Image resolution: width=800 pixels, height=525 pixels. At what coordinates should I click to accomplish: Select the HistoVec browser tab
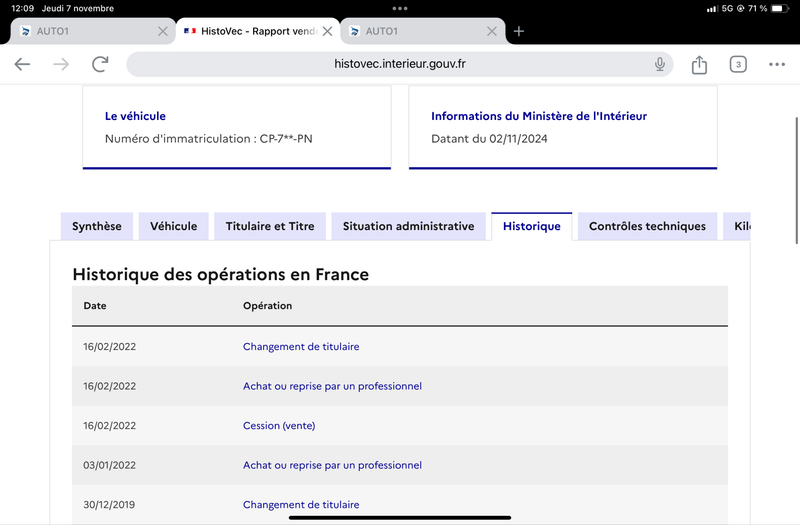(x=258, y=31)
